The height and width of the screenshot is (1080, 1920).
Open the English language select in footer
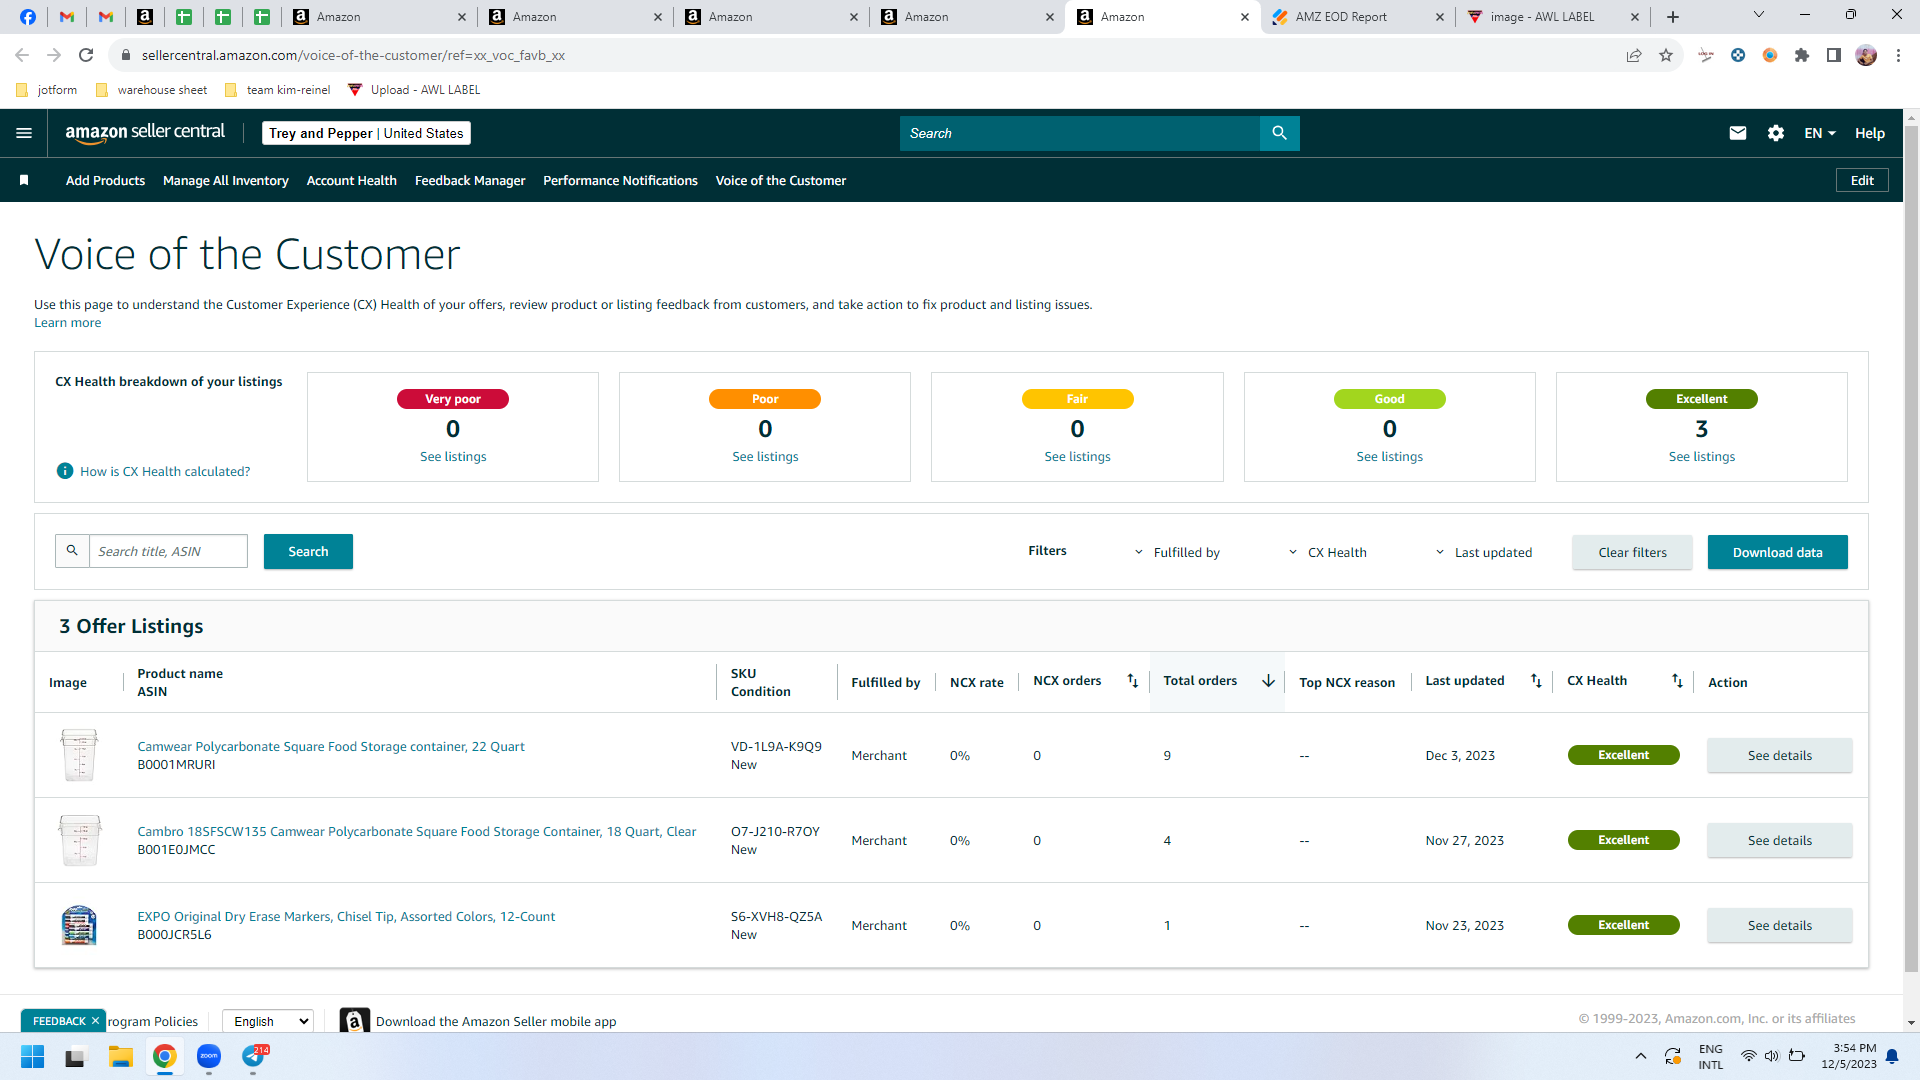[268, 1021]
